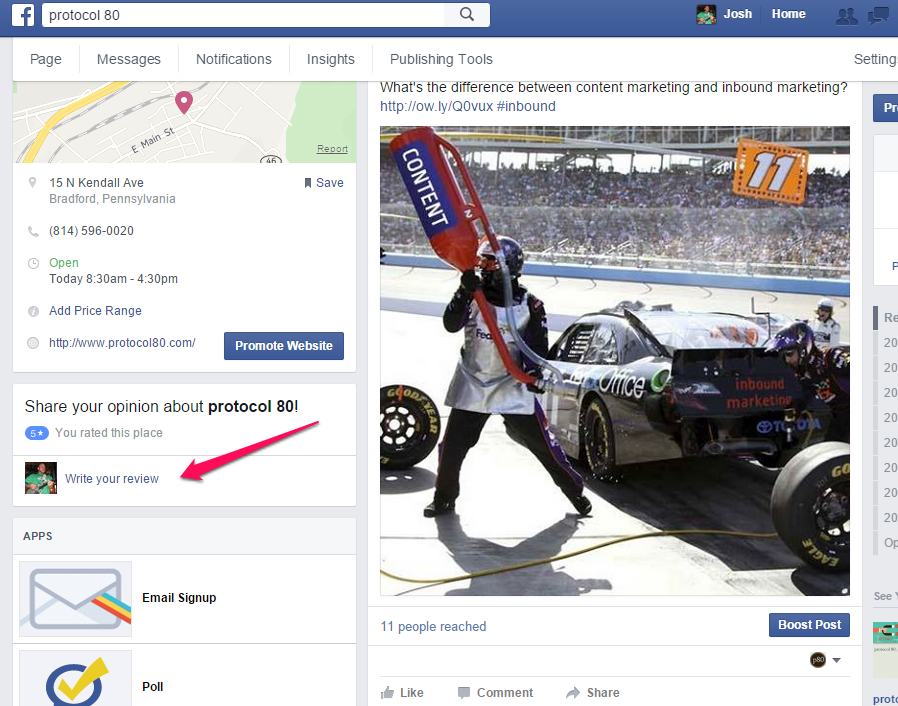
Task: Open the Poll app
Action: coord(152,686)
